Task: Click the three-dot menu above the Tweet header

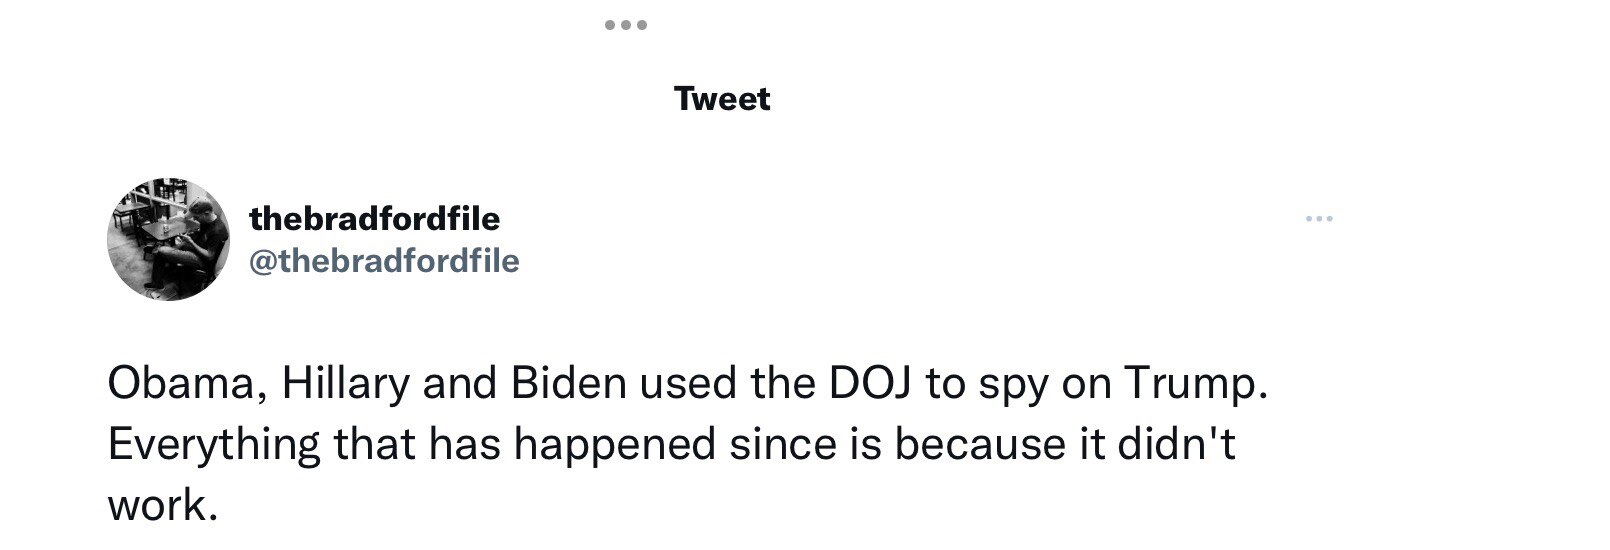Action: point(626,25)
